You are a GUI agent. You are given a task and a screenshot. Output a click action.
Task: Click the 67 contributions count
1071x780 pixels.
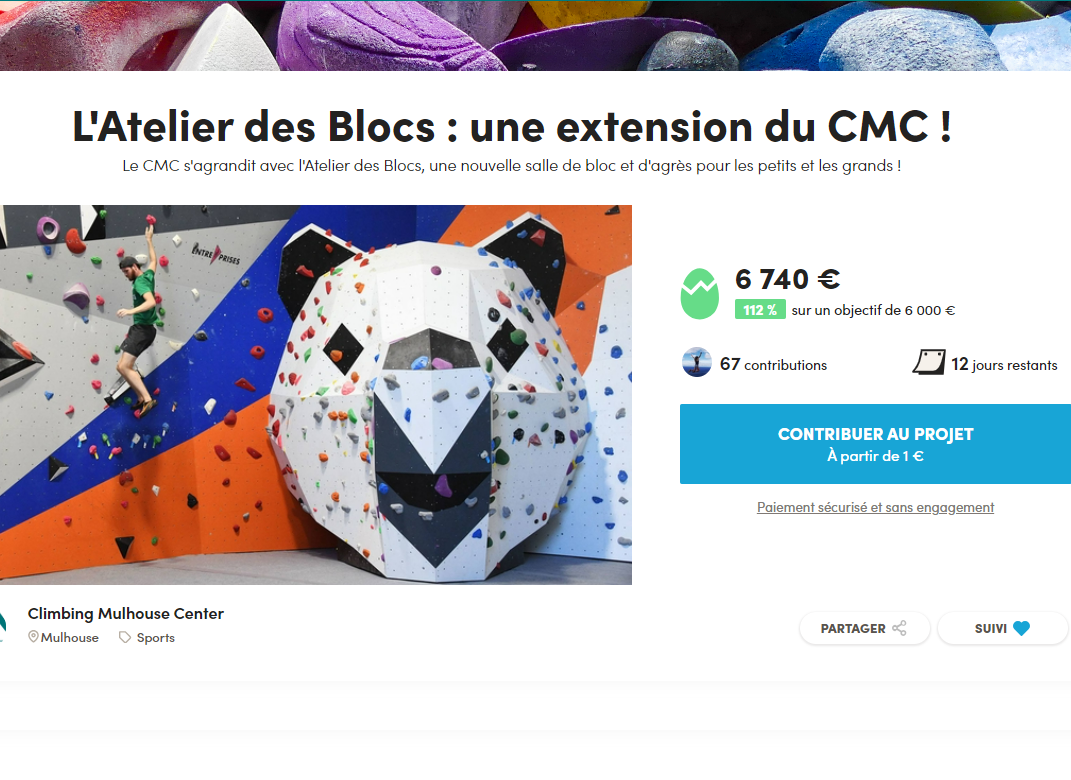point(773,365)
